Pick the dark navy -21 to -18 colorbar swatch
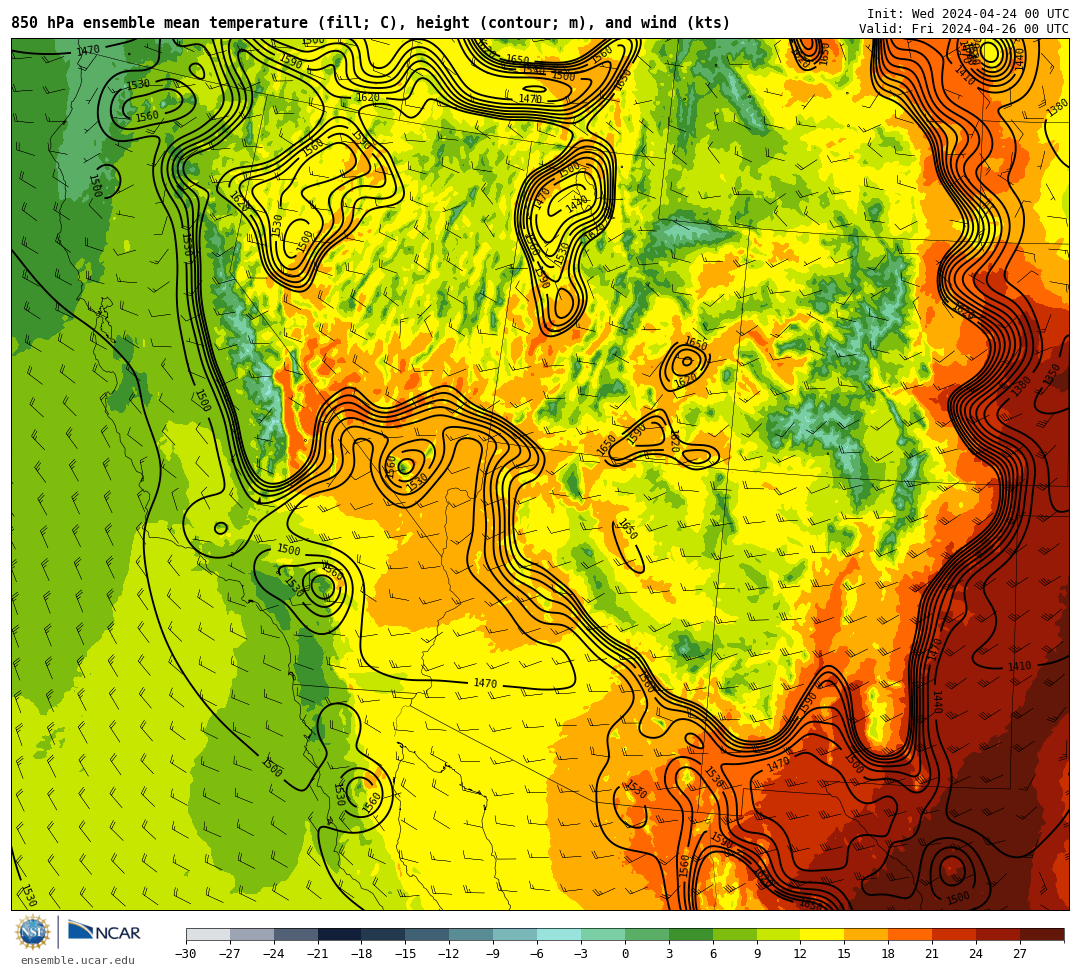The image size is (1080, 973). click(340, 934)
